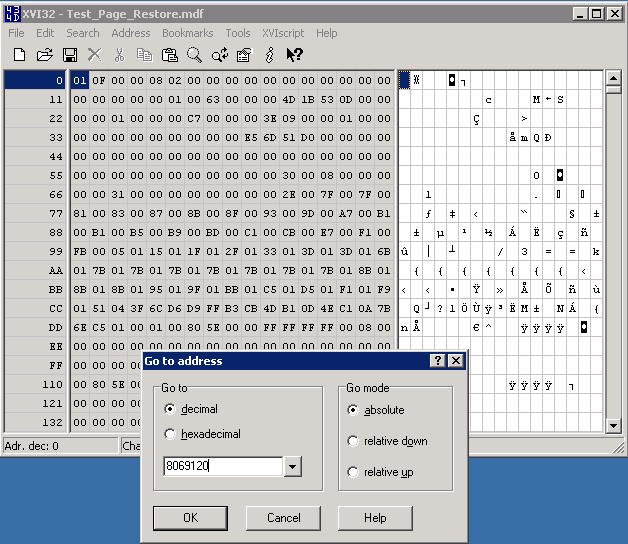Screen dimensions: 628x544
Task: Click the scroll down arrow of the hex view
Action: [x=613, y=426]
